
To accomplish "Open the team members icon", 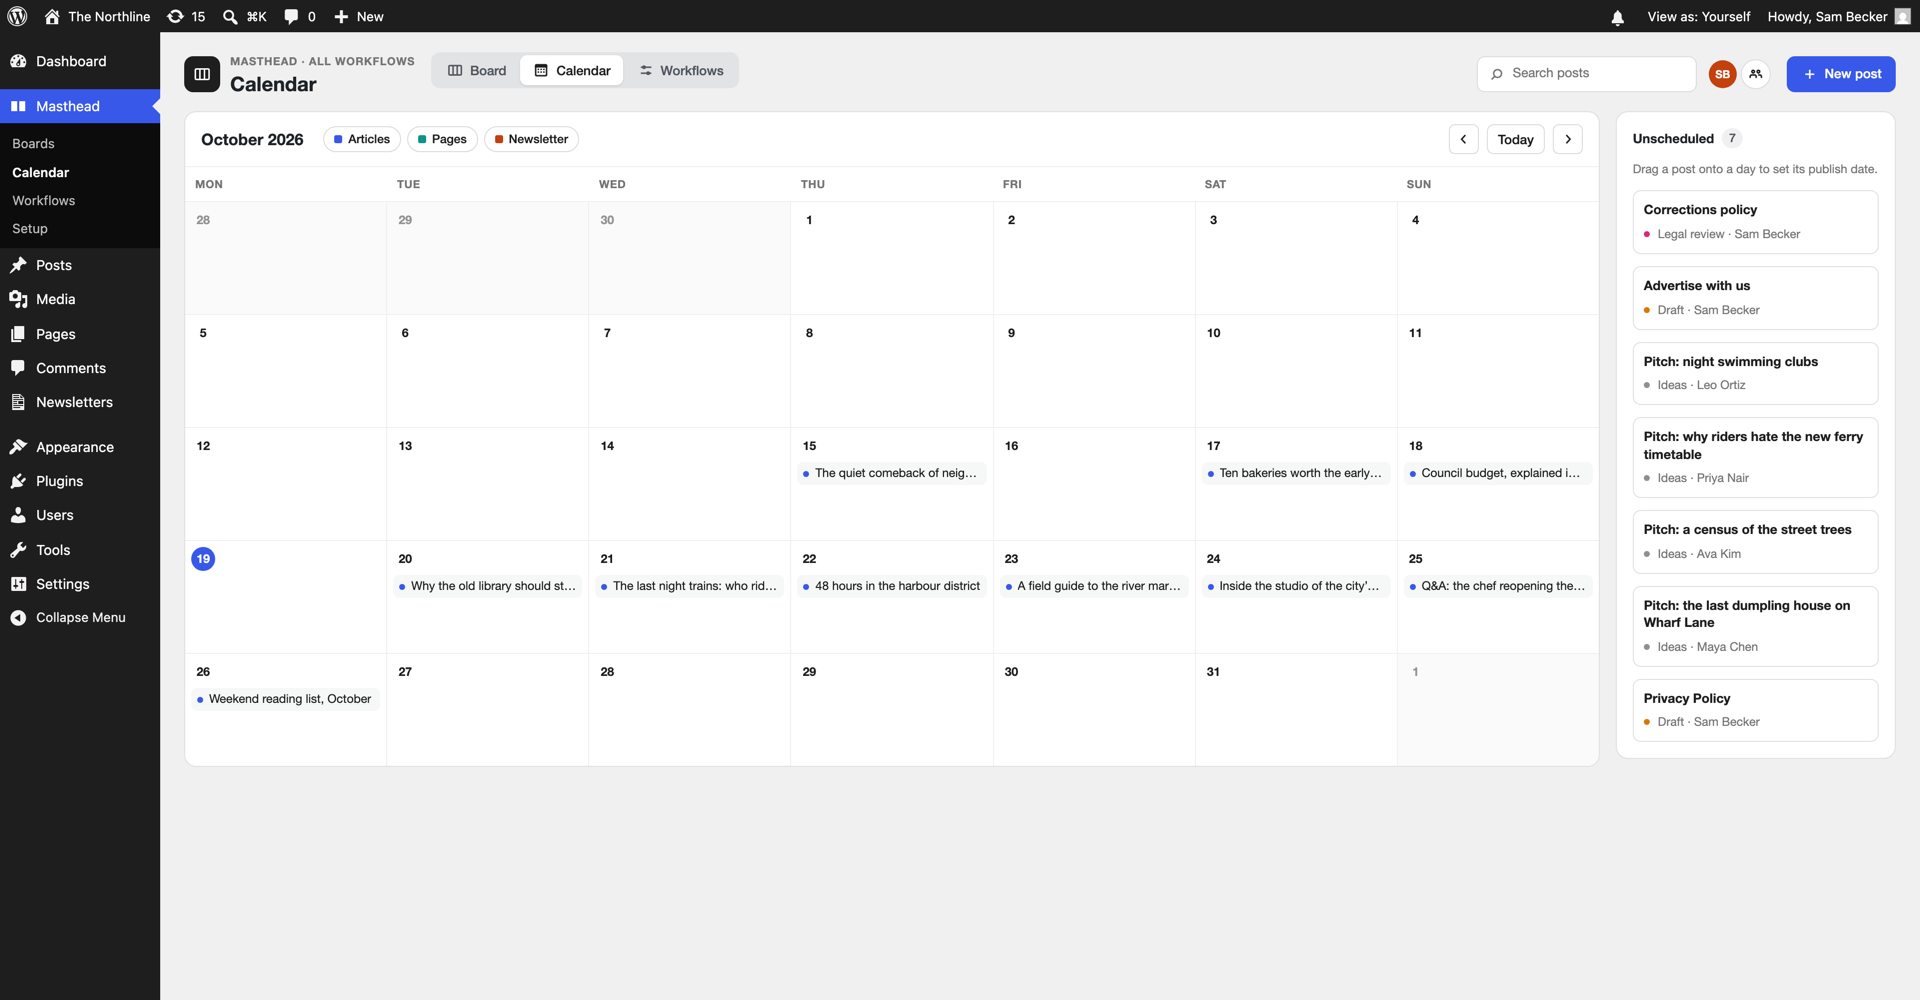I will [1755, 74].
